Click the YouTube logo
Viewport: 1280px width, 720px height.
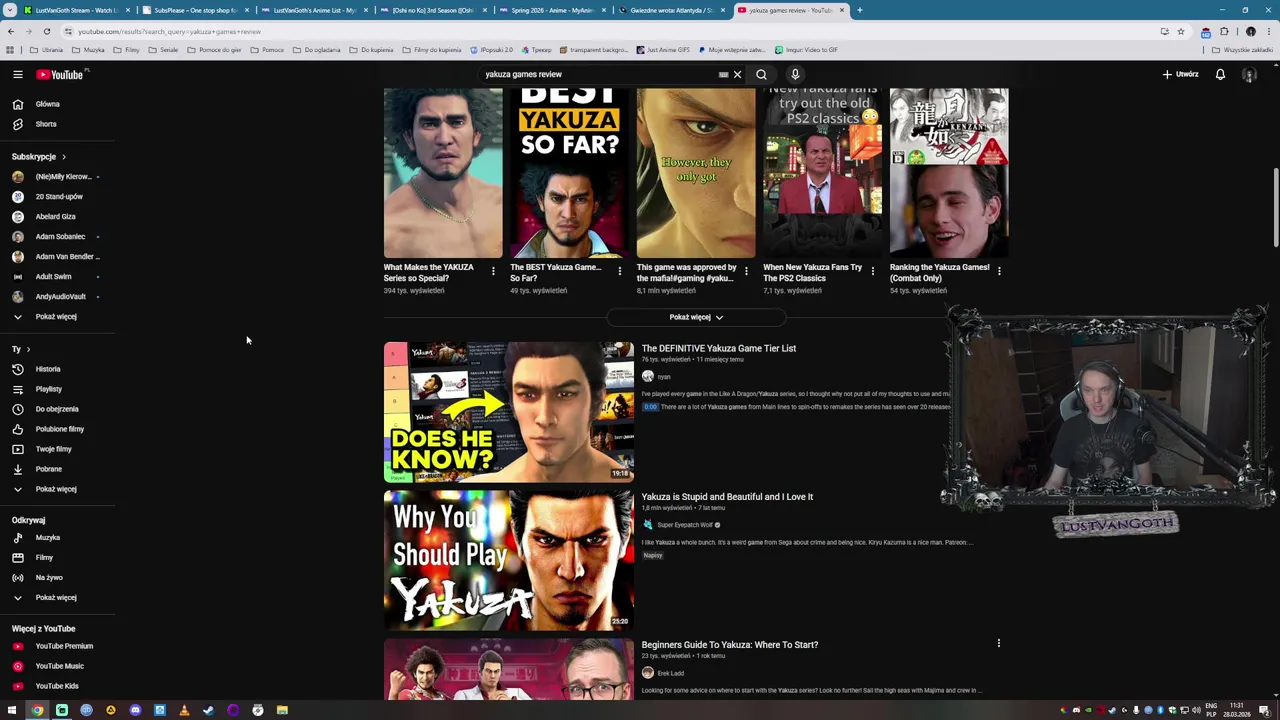pos(62,74)
